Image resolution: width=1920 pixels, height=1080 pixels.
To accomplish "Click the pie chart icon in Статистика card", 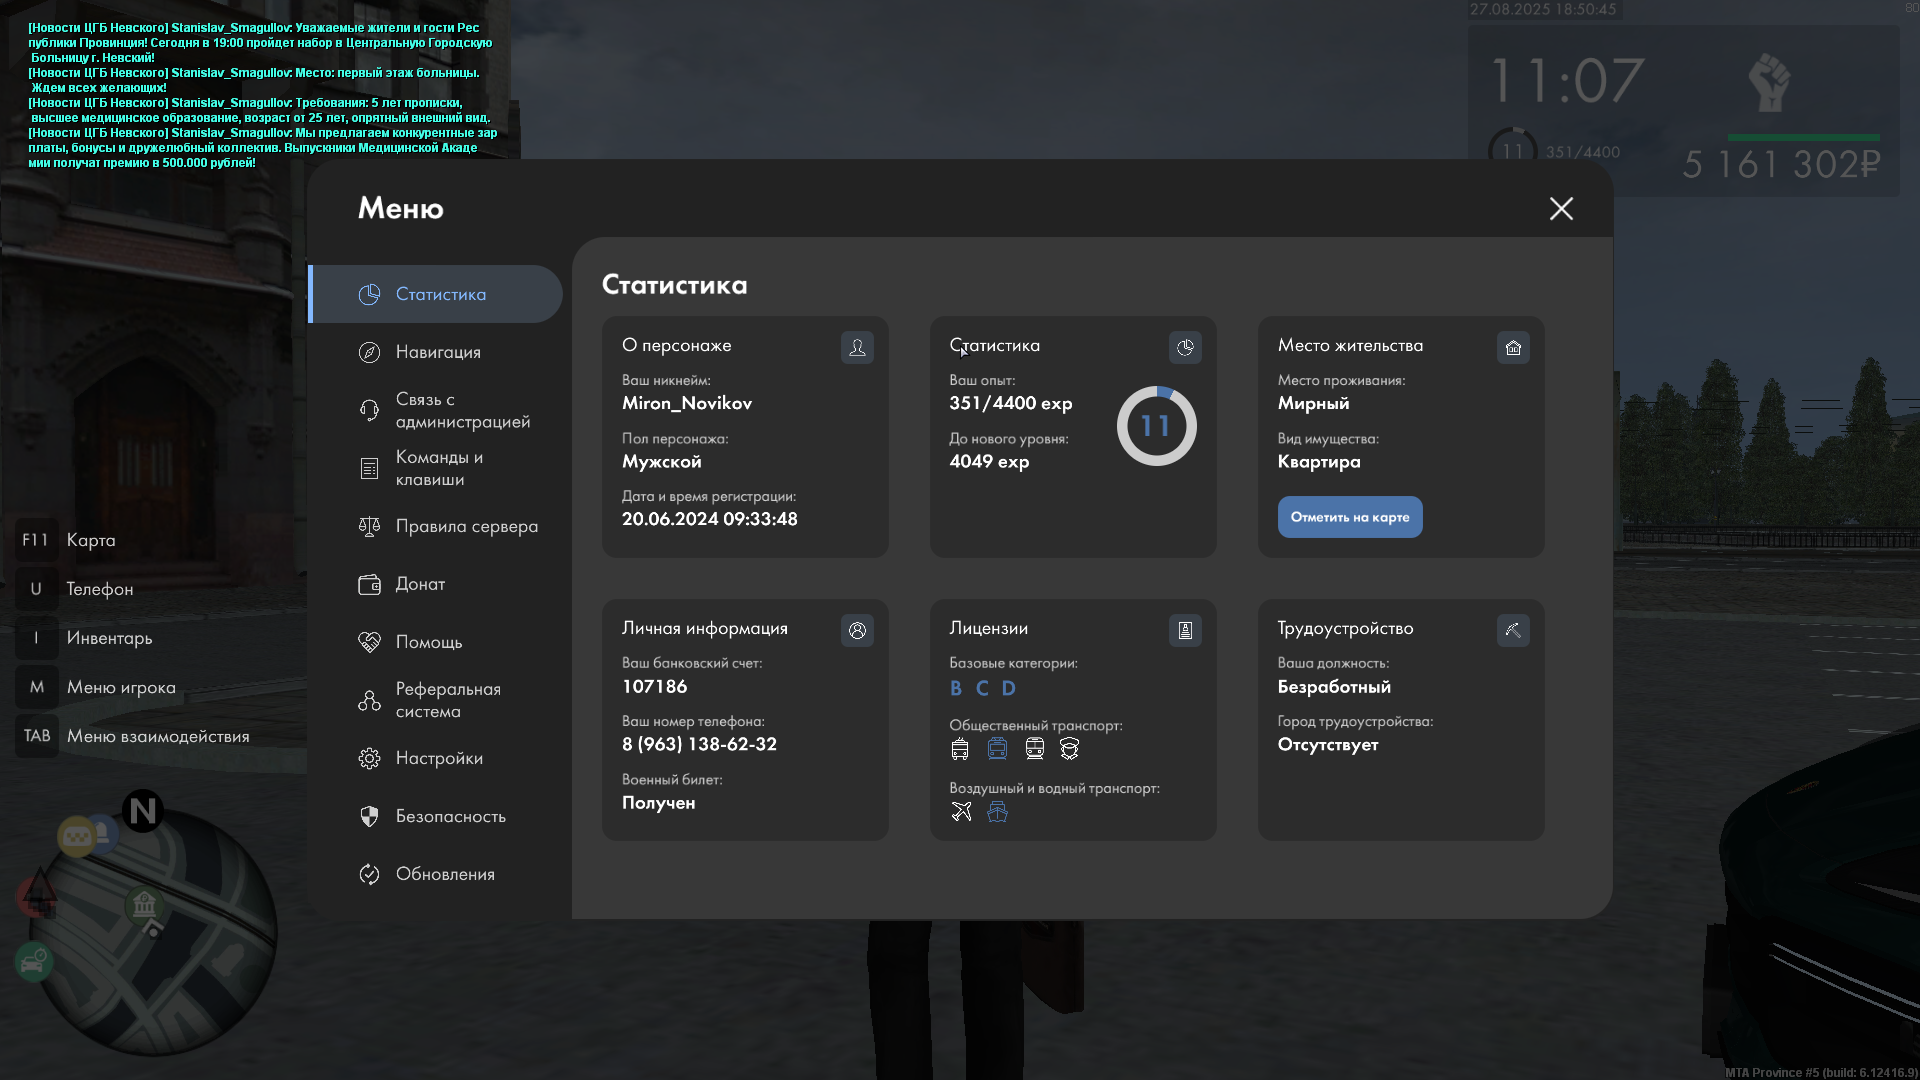I will point(1185,347).
